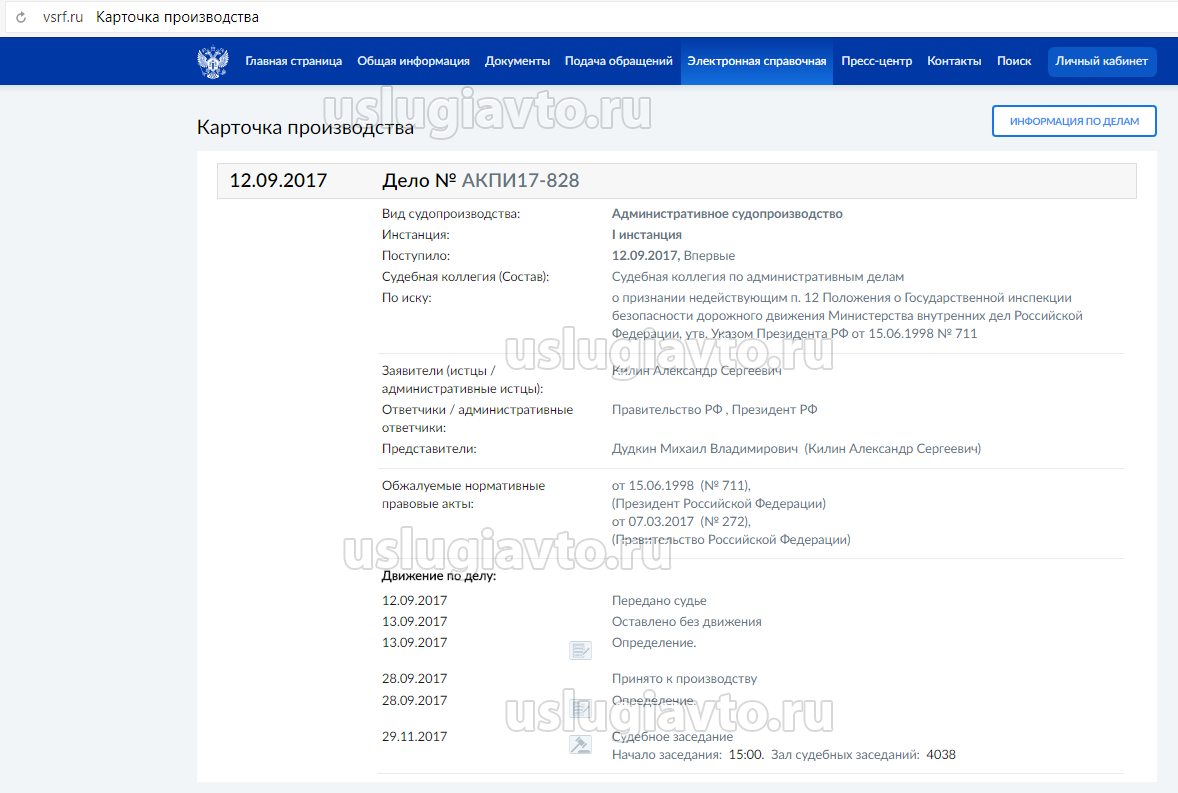Open the Пресс-центр menu item
Viewport: 1178px width, 793px height.
876,61
